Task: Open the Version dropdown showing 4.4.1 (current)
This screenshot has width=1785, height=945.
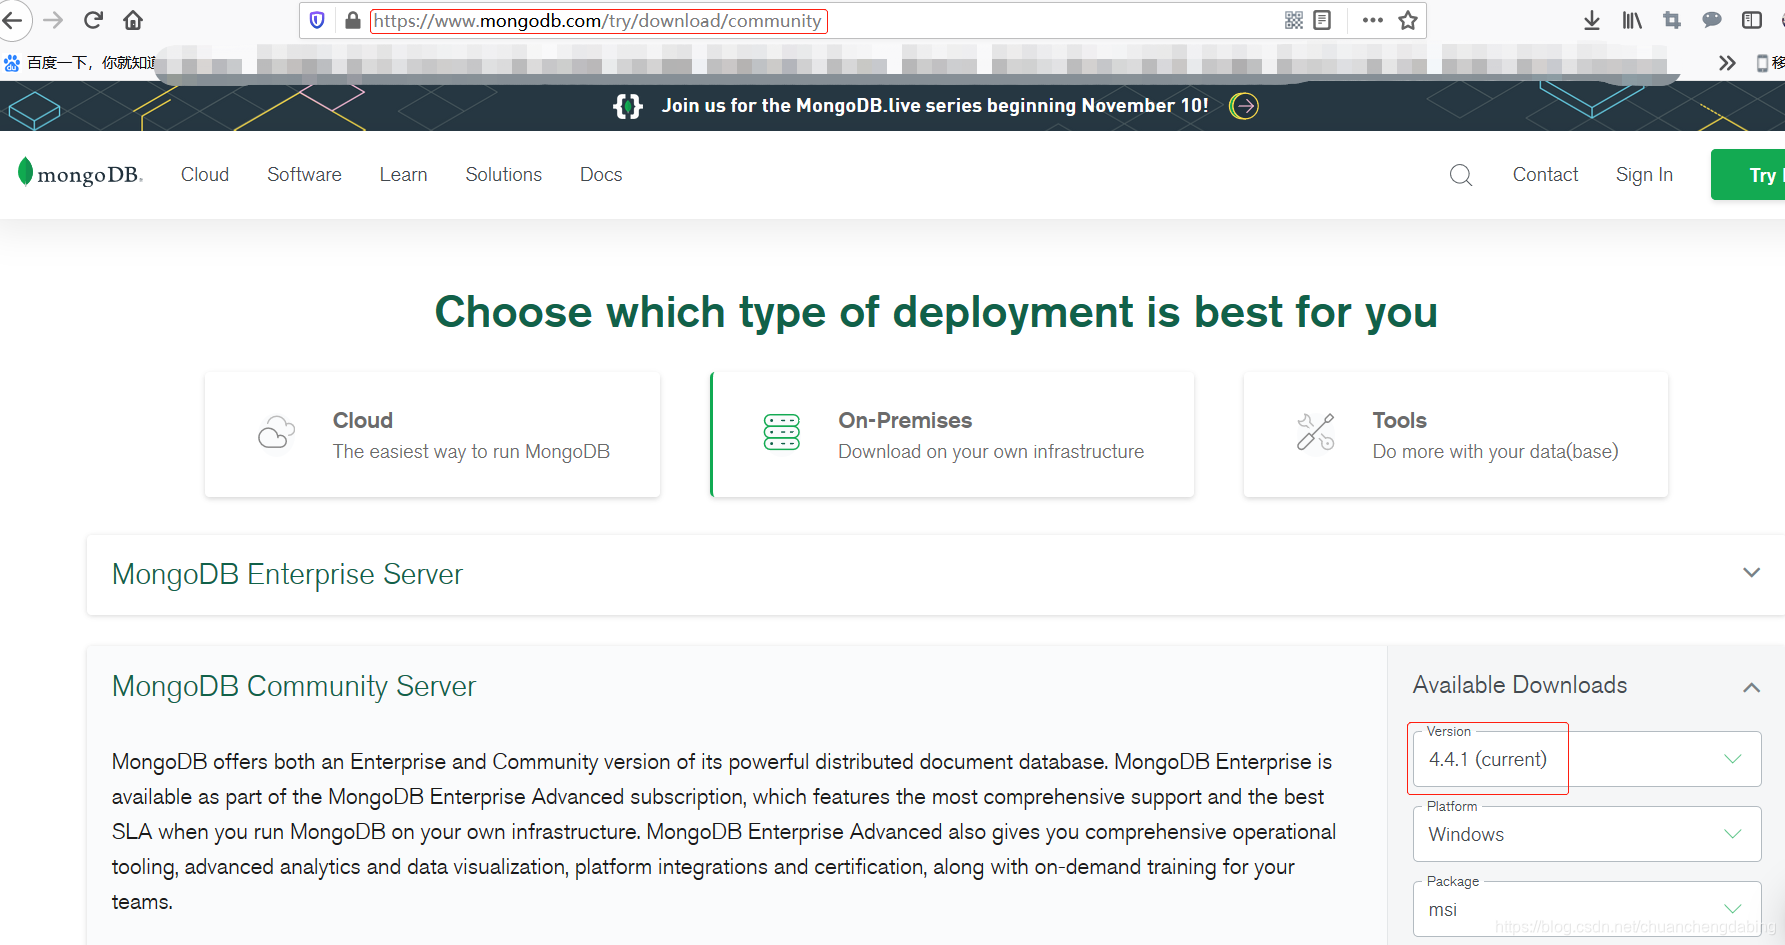Action: (x=1587, y=759)
